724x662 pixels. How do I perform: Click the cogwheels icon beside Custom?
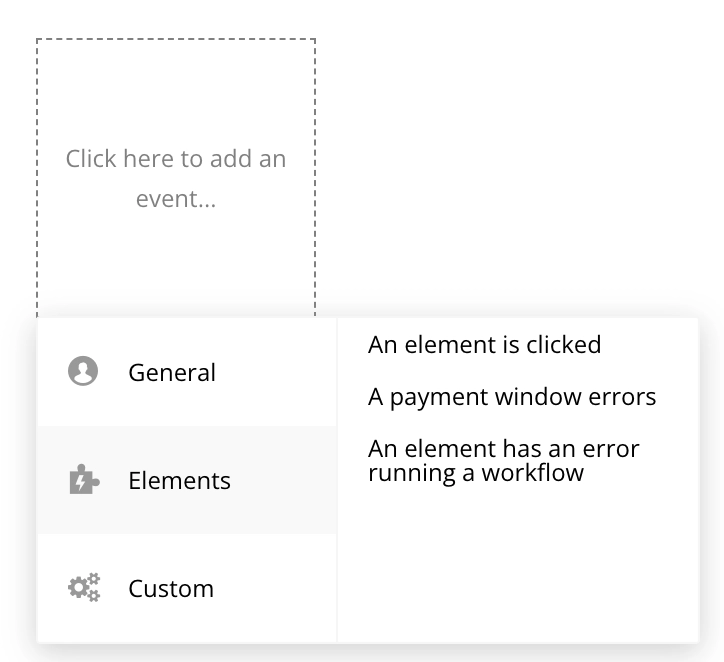pos(83,588)
